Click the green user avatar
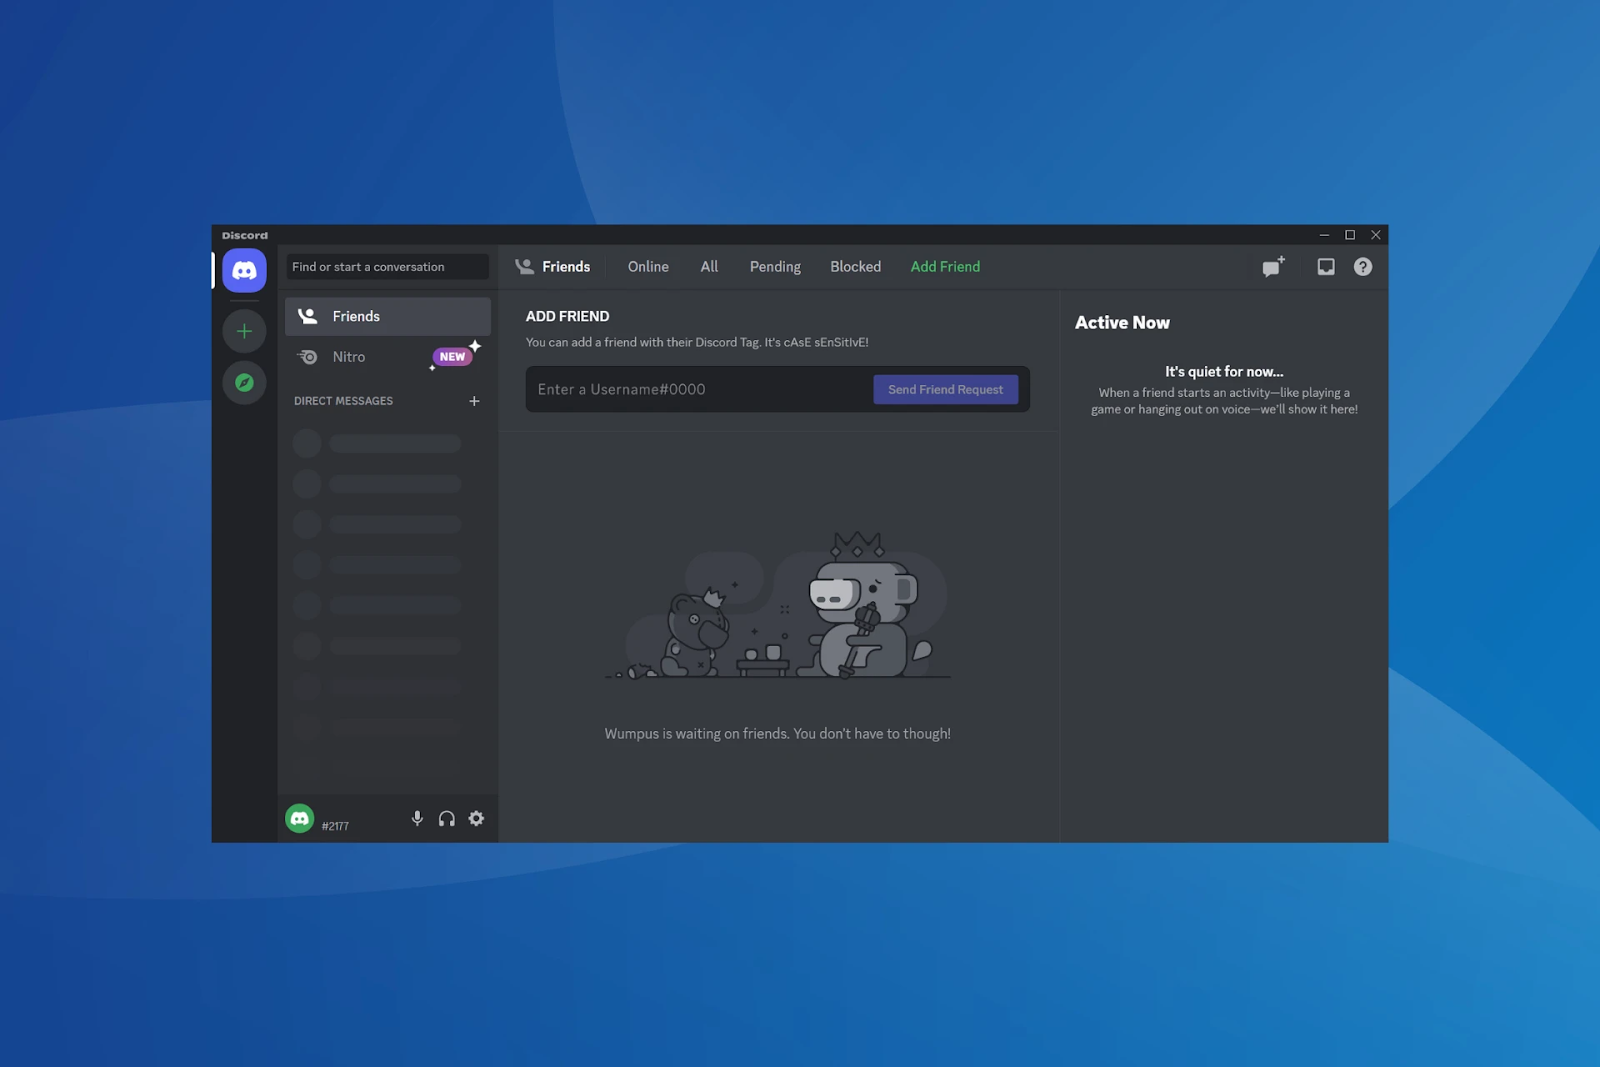Viewport: 1600px width, 1067px height. point(300,818)
